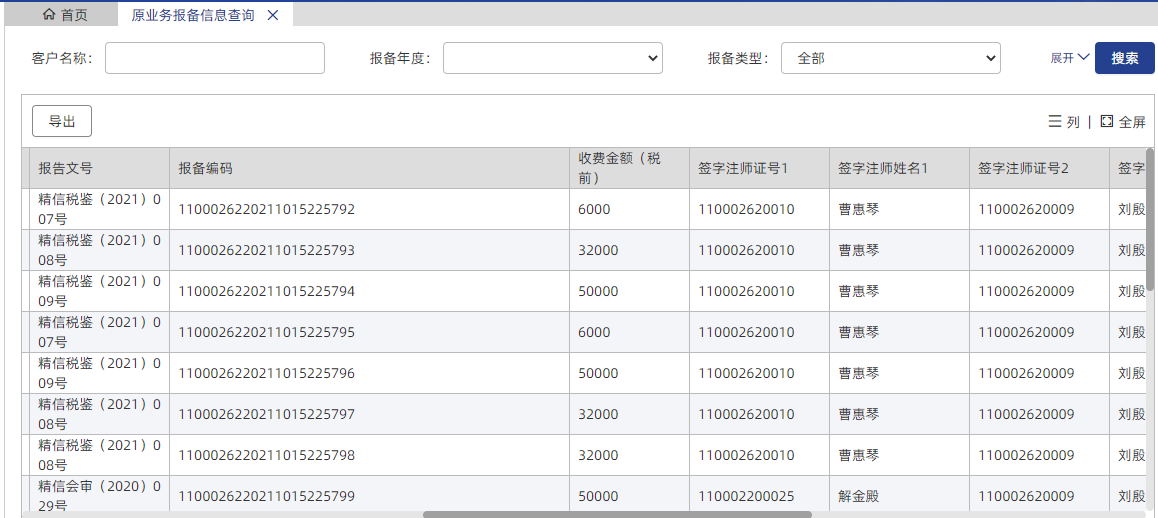
Task: Expand more filters with 展开 chevron
Action: 1083,58
